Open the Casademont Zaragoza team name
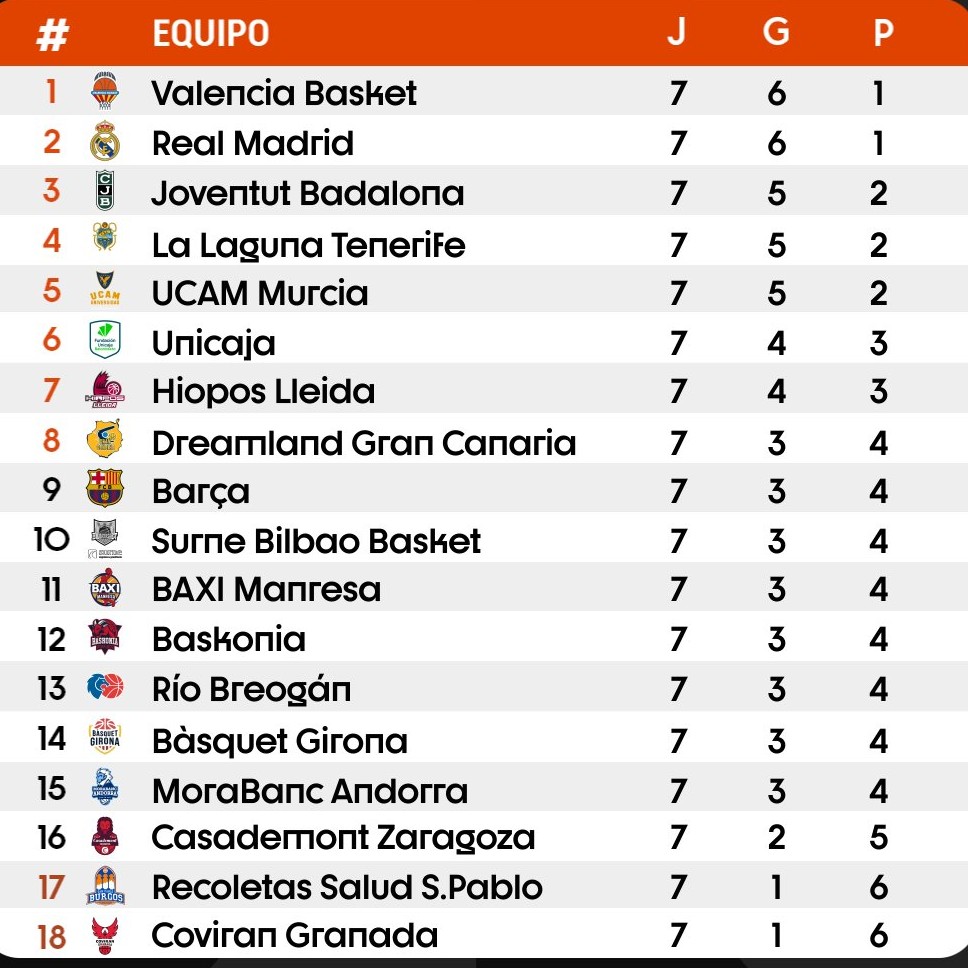This screenshot has width=968, height=968. tap(343, 838)
